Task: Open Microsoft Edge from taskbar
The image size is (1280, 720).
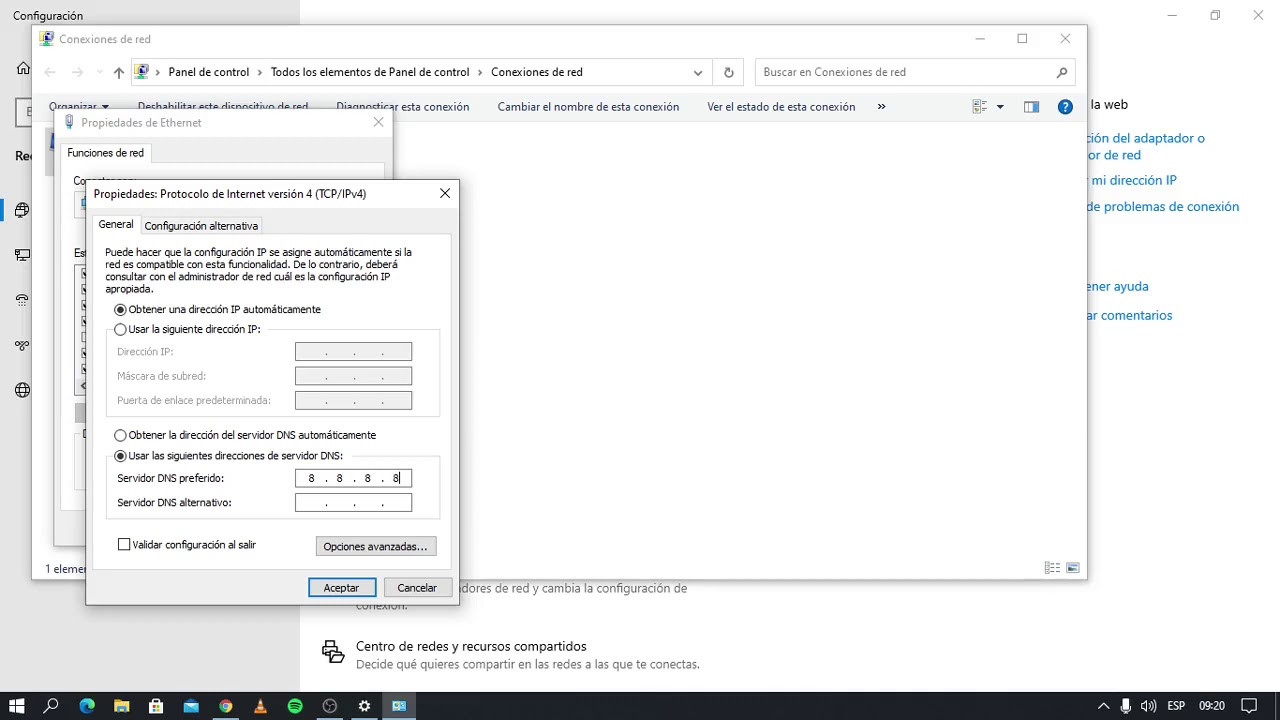Action: click(86, 706)
